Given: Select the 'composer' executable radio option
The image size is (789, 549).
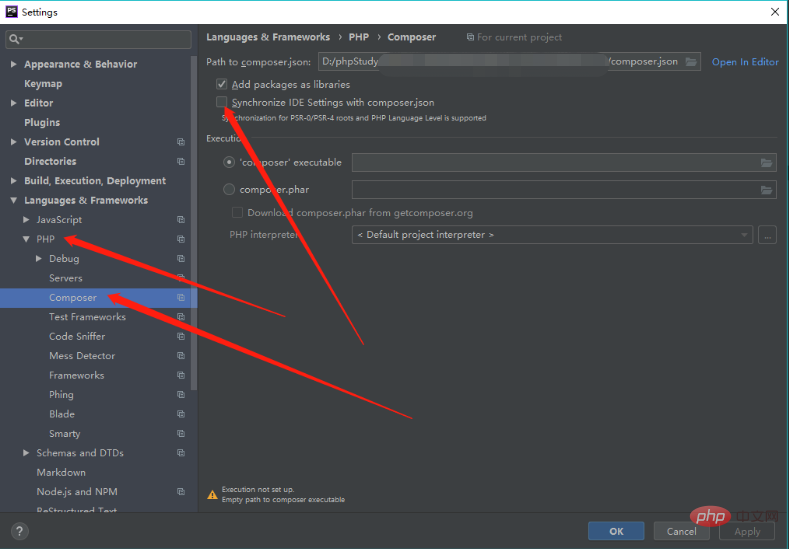Looking at the screenshot, I should [x=229, y=163].
